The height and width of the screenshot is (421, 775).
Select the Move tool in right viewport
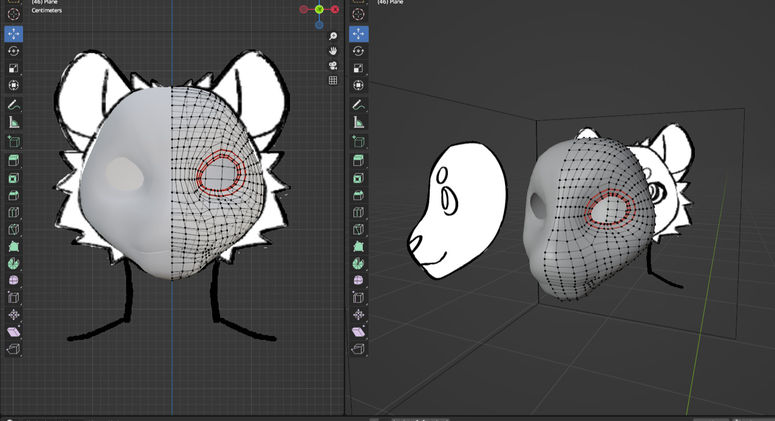[358, 34]
